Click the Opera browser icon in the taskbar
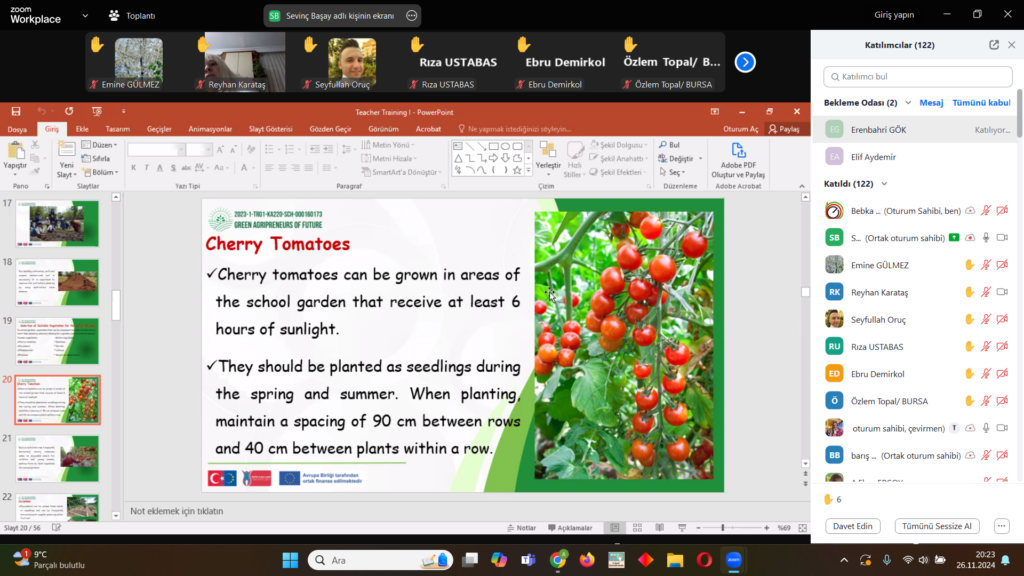This screenshot has height=576, width=1024. [704, 559]
